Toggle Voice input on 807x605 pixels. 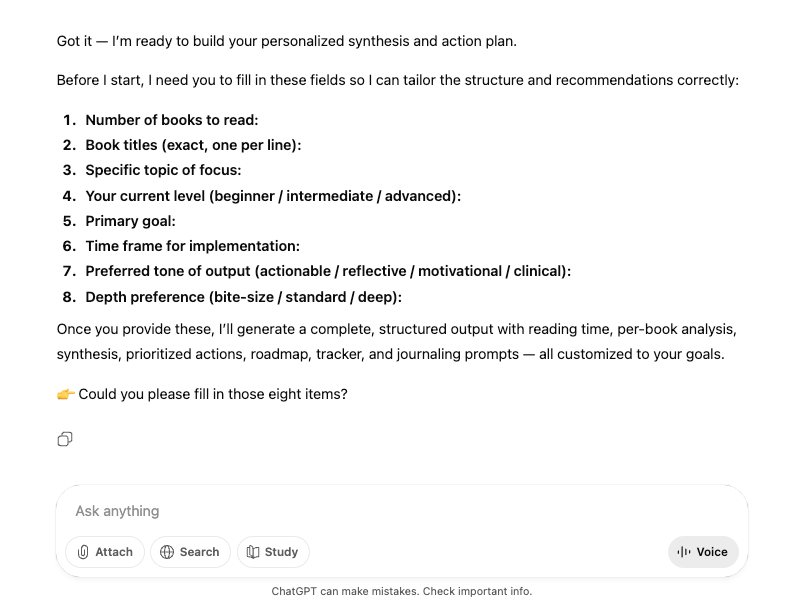[x=703, y=551]
